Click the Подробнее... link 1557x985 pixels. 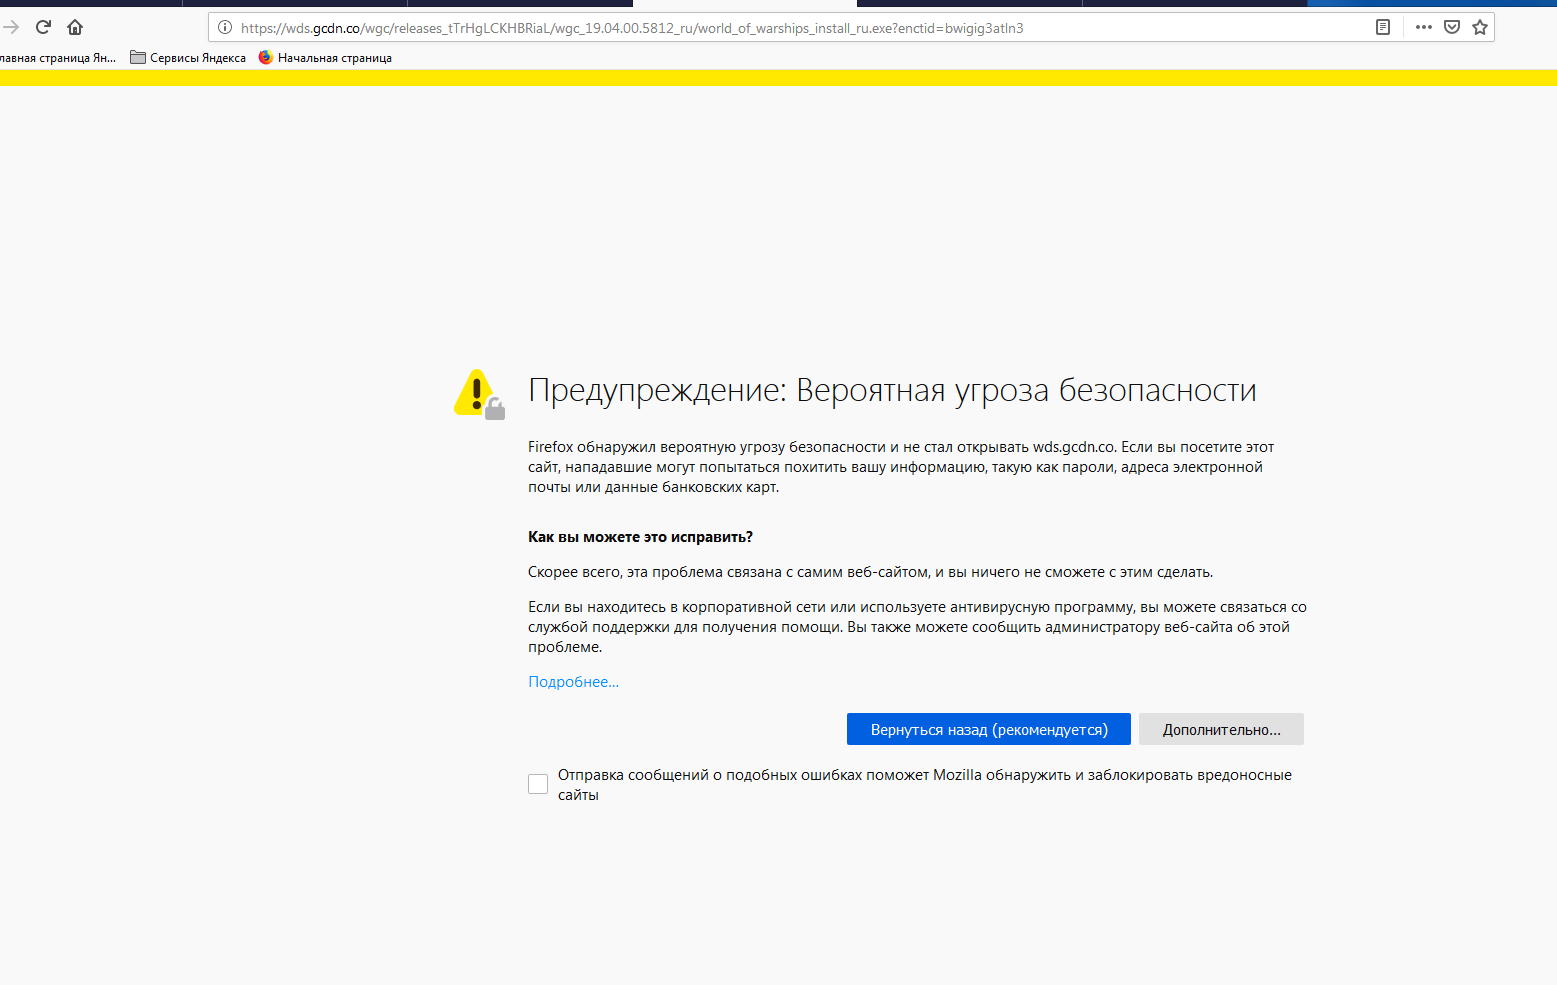[x=573, y=682]
